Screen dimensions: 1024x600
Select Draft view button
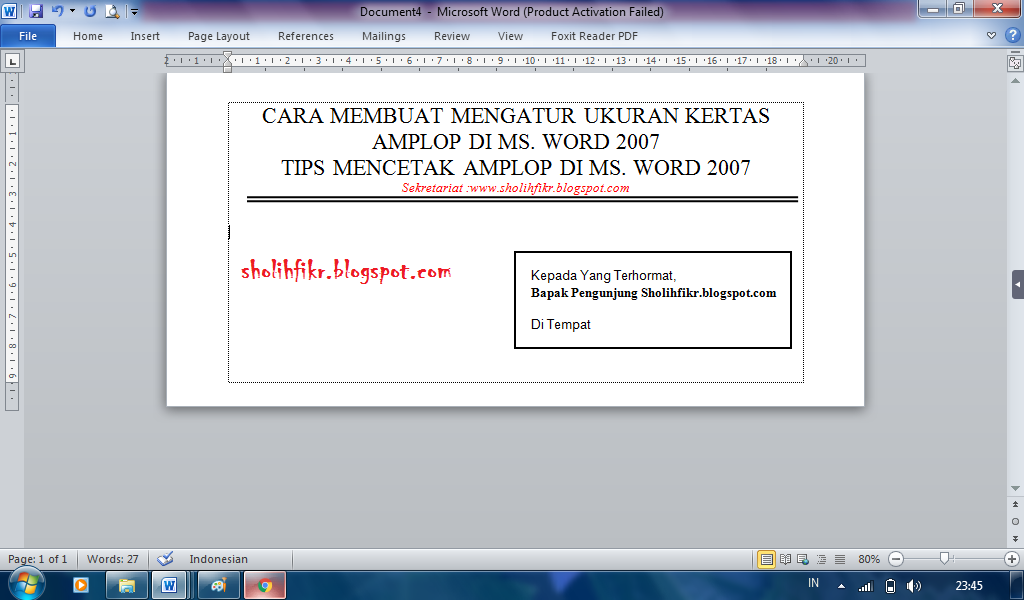(840, 559)
